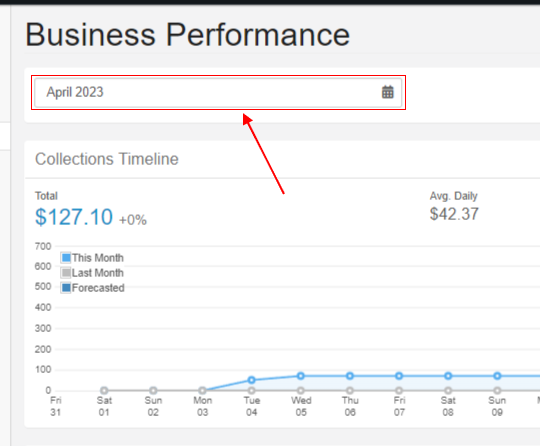Click the Sun 02 gray data point
This screenshot has width=540, height=446.
(153, 391)
